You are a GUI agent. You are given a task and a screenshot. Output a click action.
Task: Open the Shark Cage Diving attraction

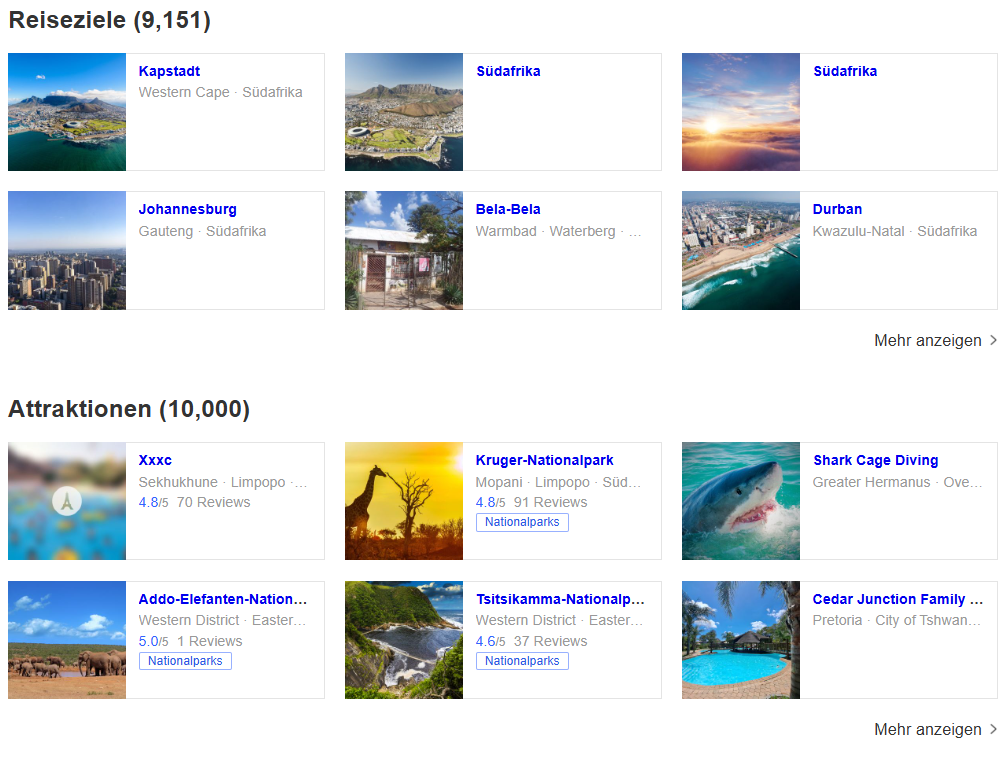pyautogui.click(x=875, y=461)
